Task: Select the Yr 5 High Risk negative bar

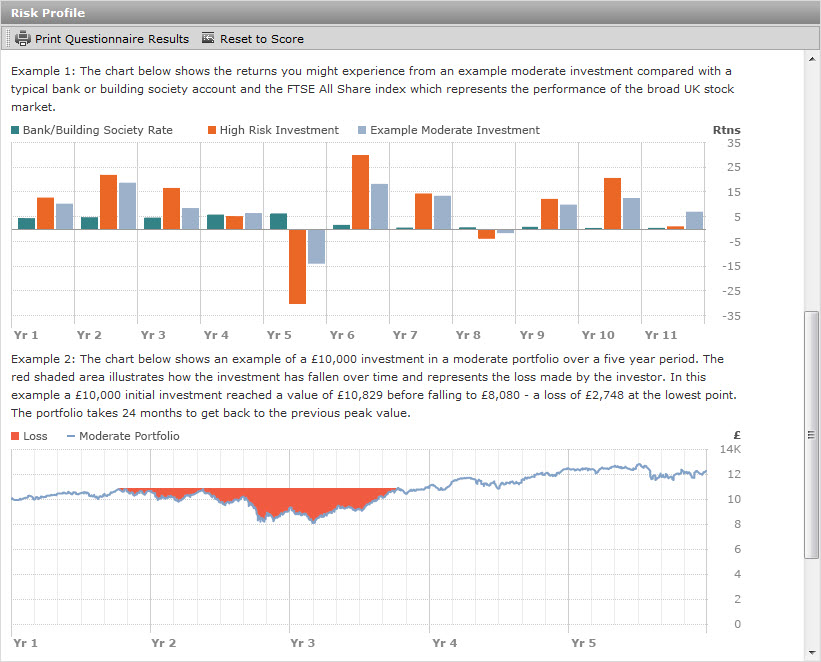Action: point(298,266)
